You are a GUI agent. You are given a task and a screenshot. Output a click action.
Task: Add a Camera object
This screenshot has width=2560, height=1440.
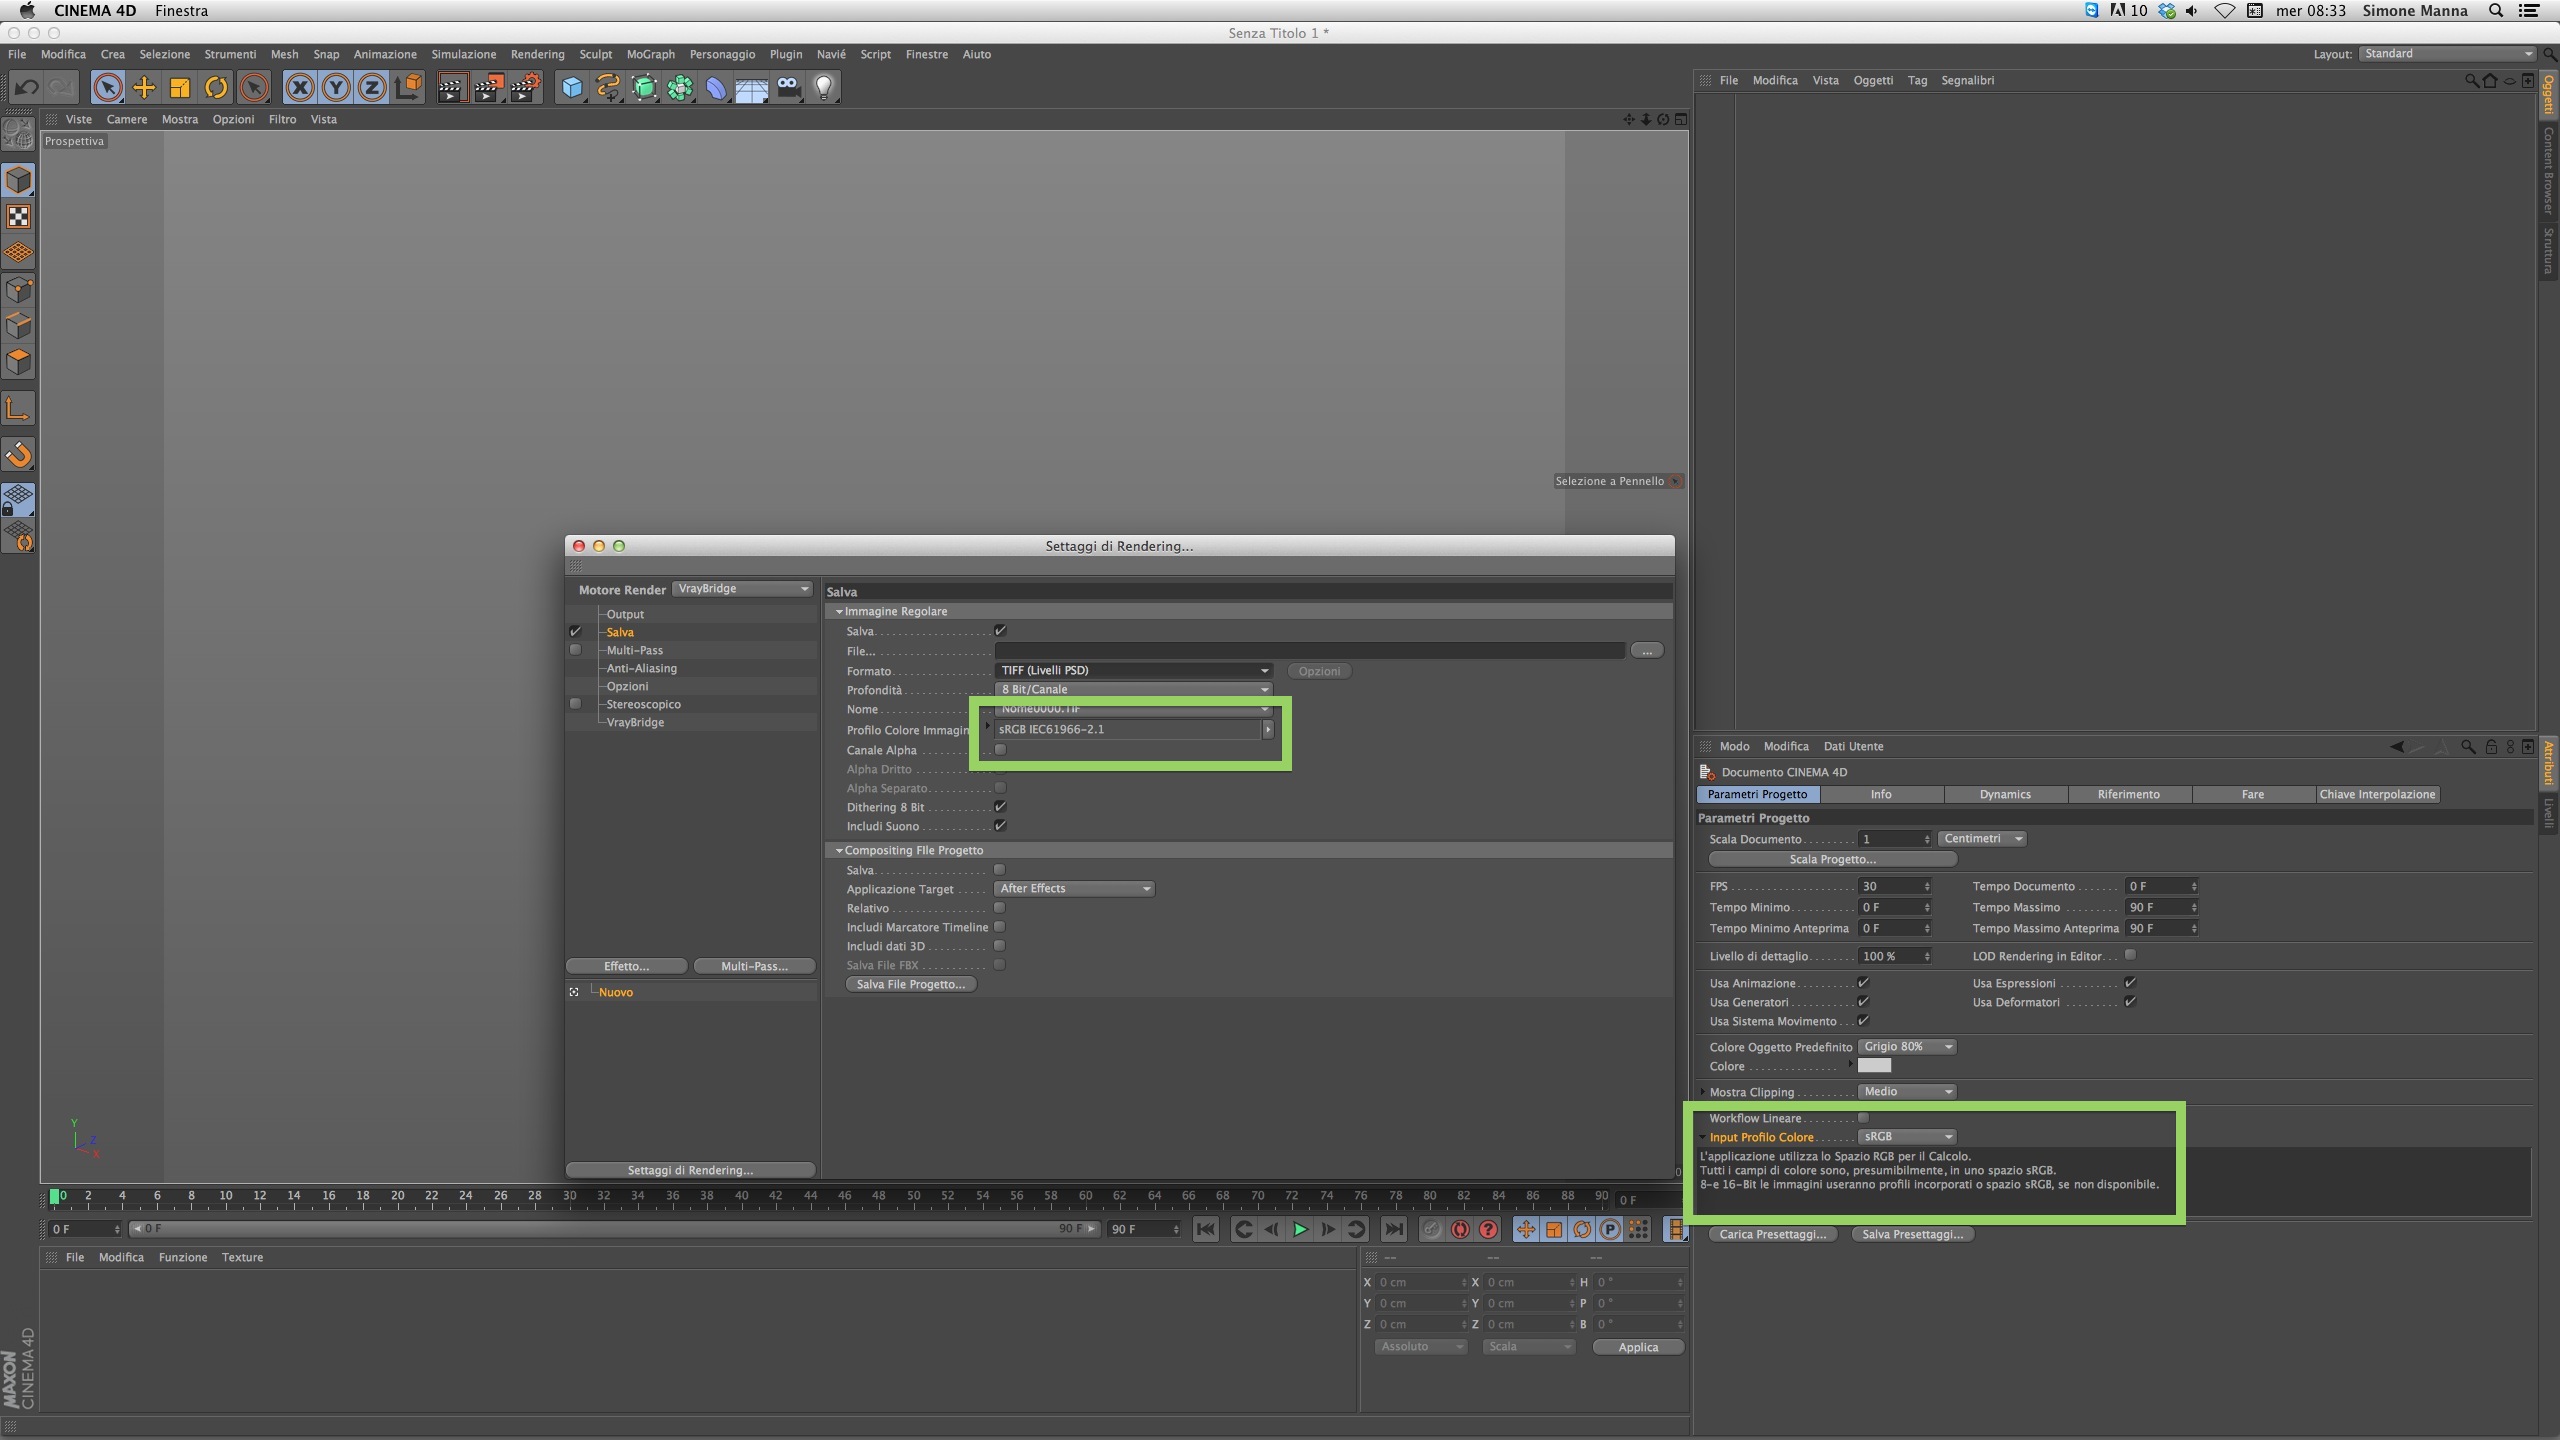click(x=788, y=88)
